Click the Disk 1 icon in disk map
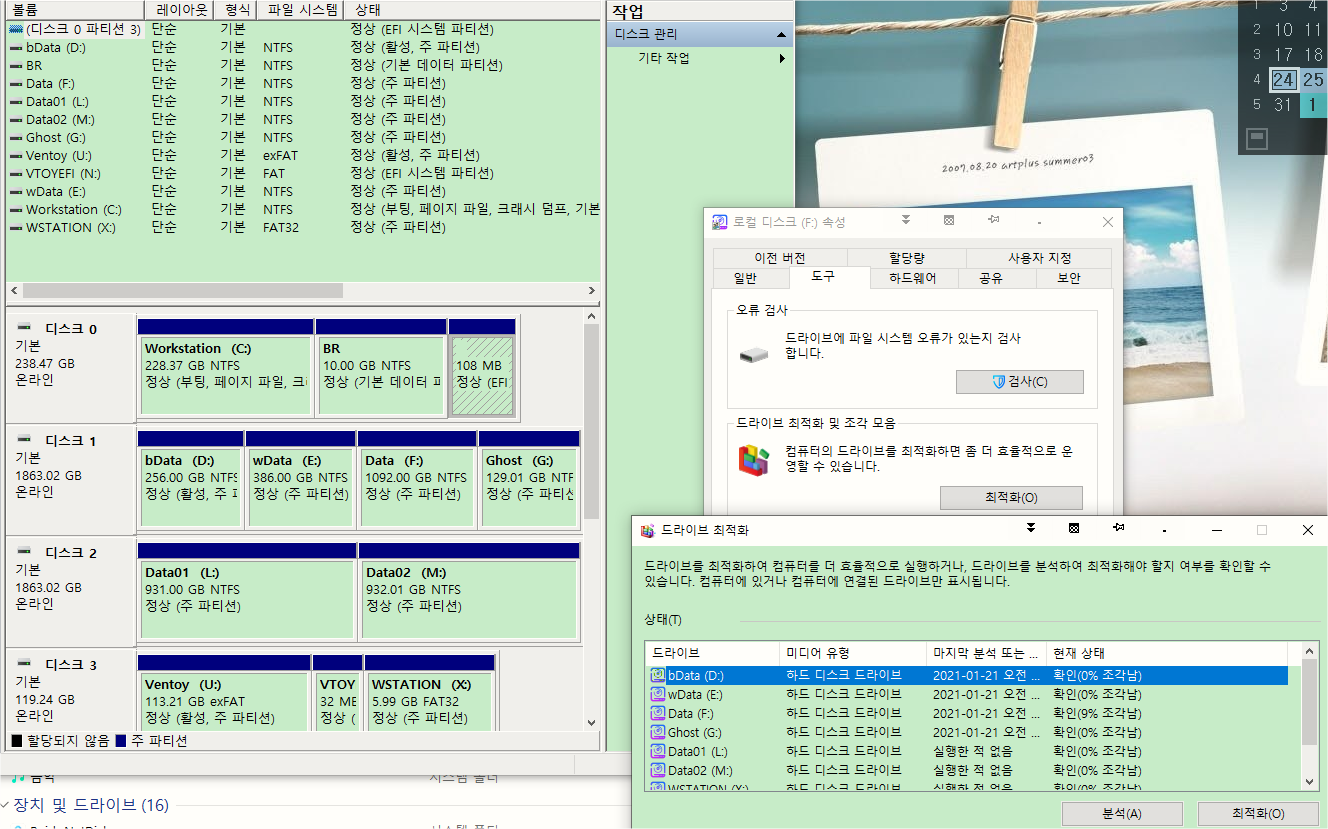Viewport: 1328px width, 829px height. (25, 440)
